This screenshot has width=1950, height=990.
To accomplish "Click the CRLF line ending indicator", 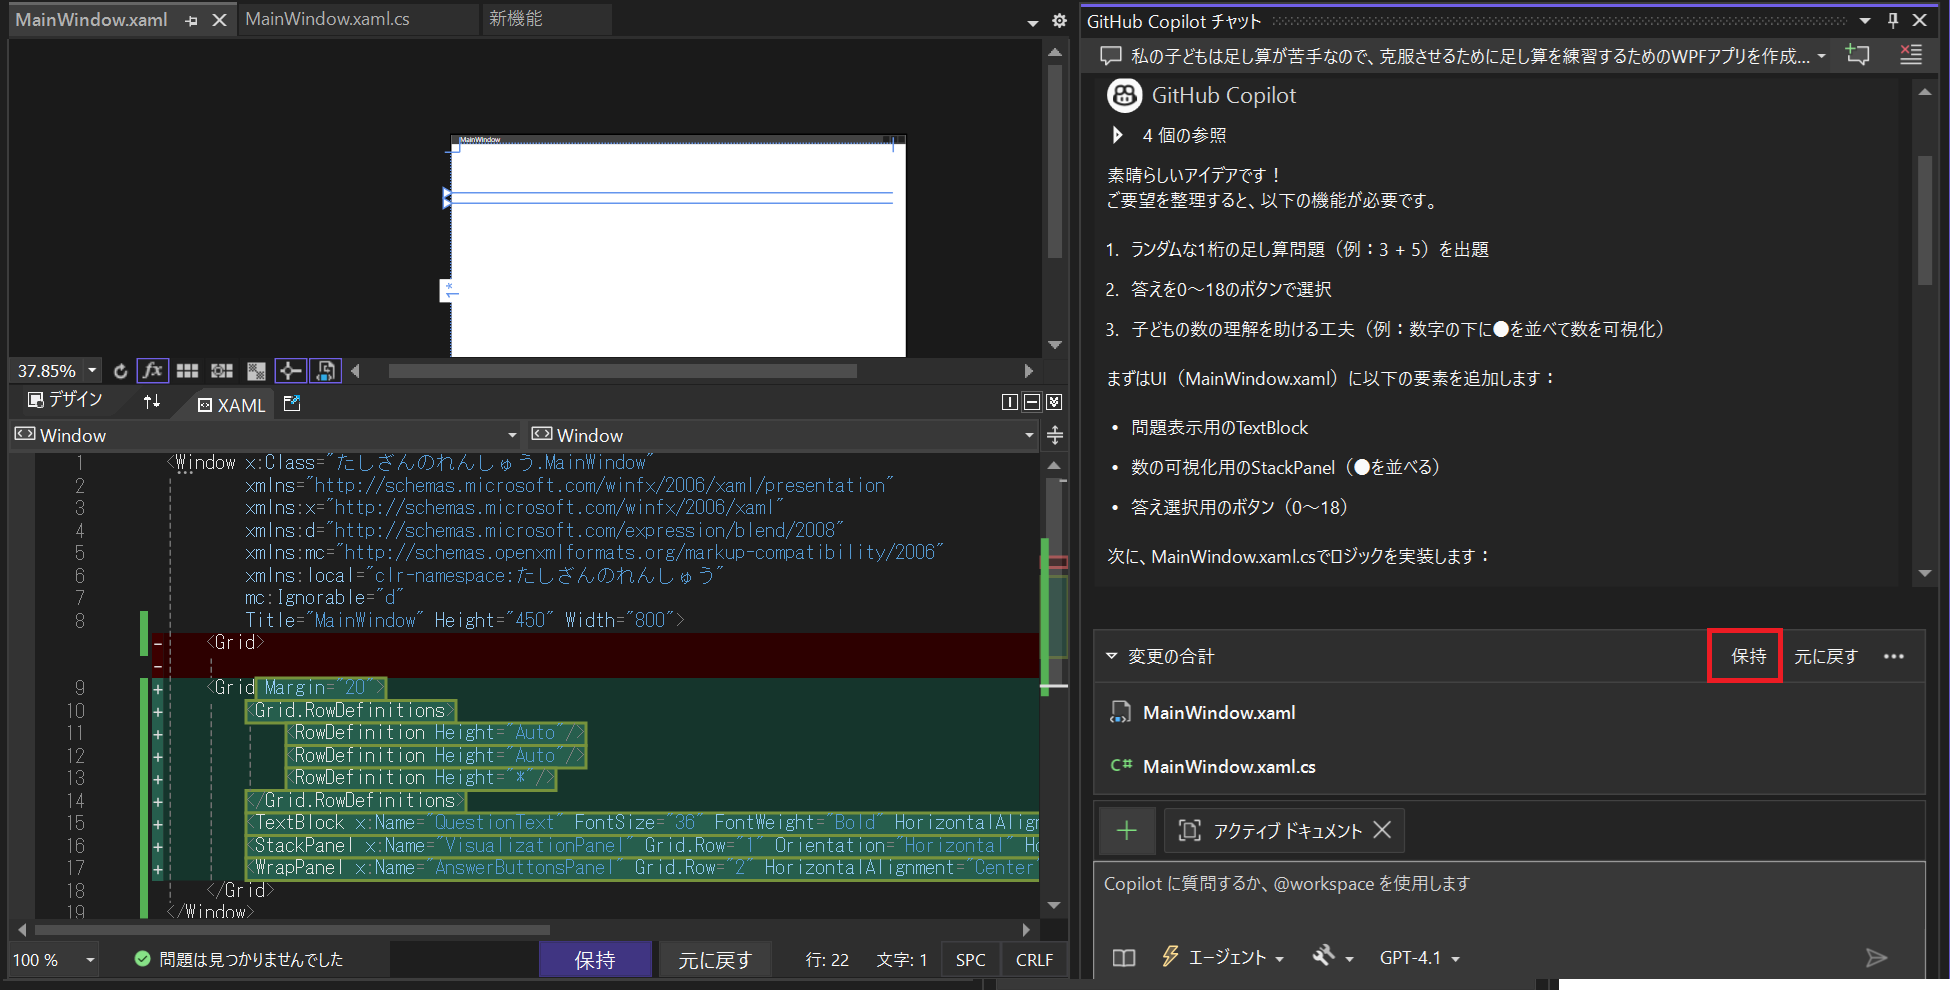I will point(1034,960).
